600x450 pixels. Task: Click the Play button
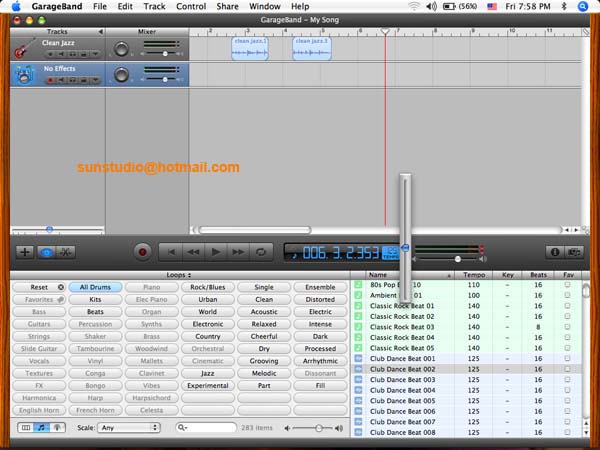(216, 252)
